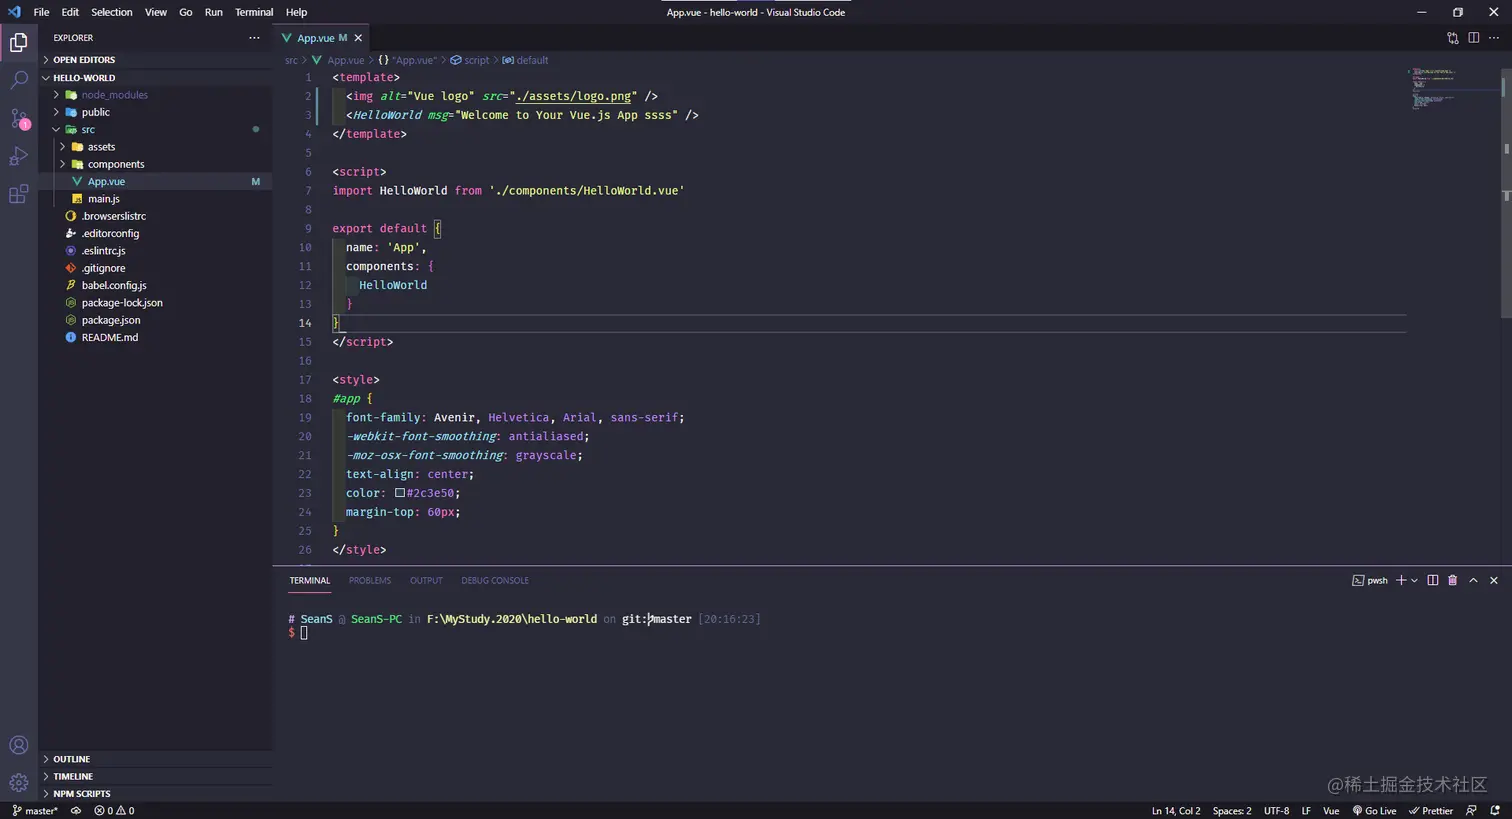Change indentation via Spaces: 2
1512x819 pixels.
(1232, 811)
